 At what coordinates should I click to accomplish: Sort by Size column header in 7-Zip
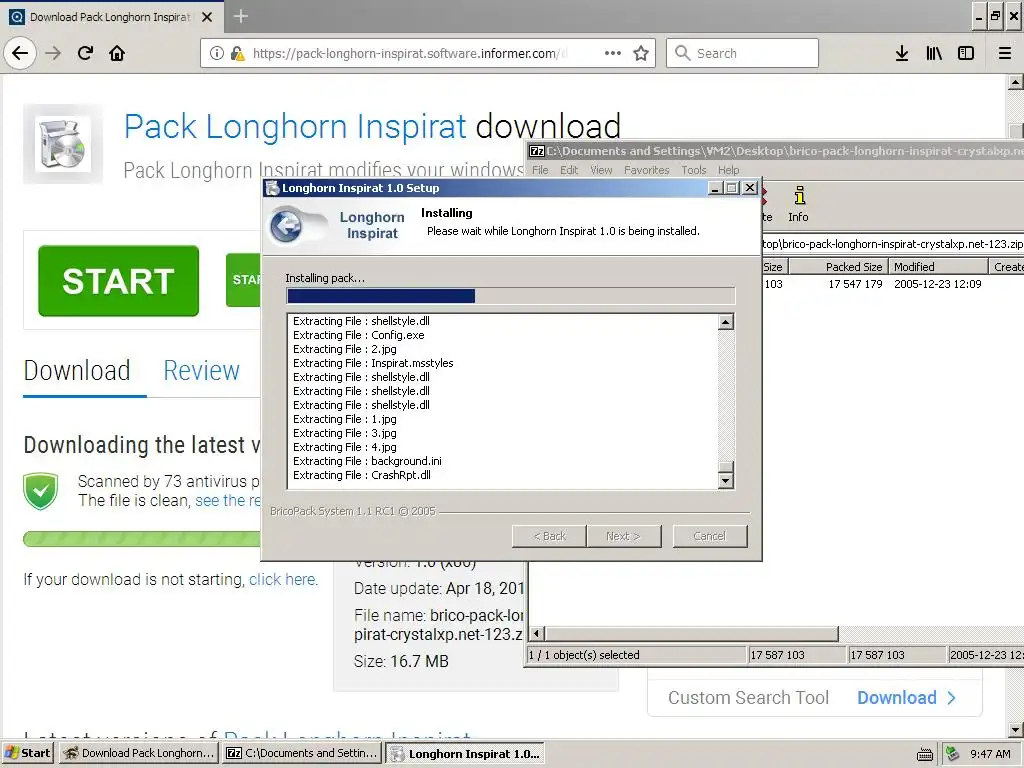pos(775,266)
